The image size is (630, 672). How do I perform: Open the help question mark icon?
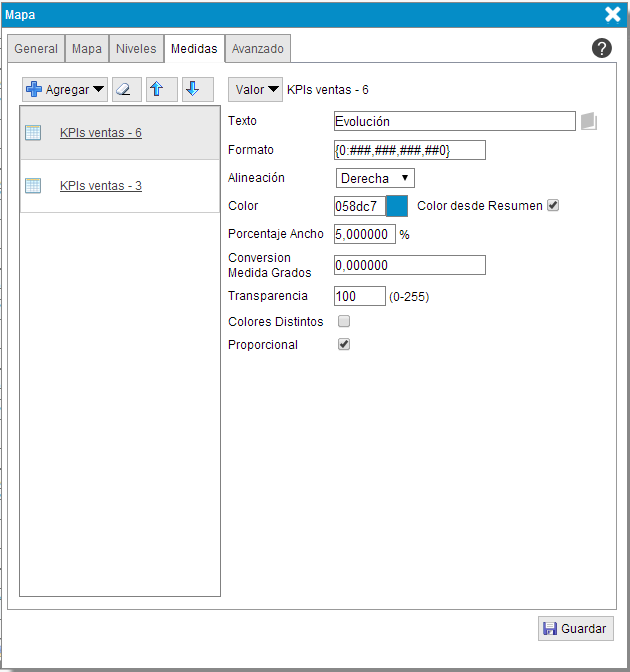(x=602, y=48)
